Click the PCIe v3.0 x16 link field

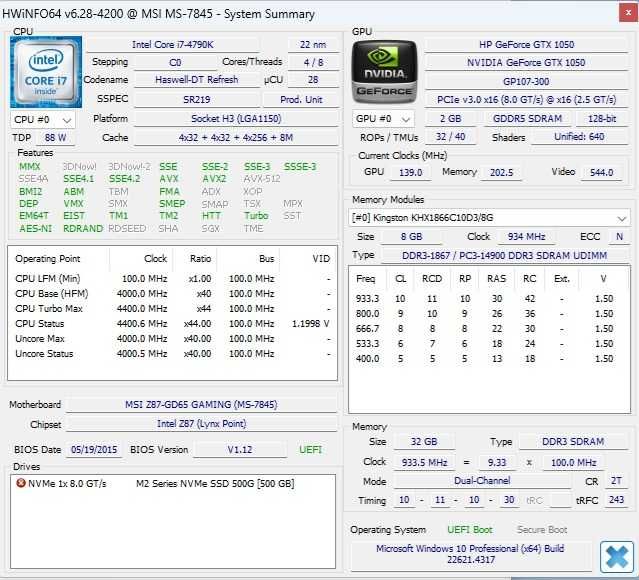click(526, 99)
